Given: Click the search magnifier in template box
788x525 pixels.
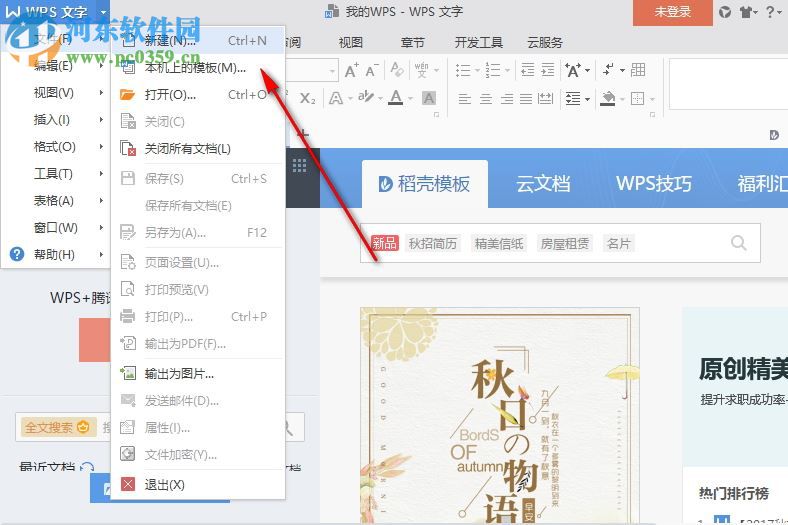Looking at the screenshot, I should coord(738,243).
